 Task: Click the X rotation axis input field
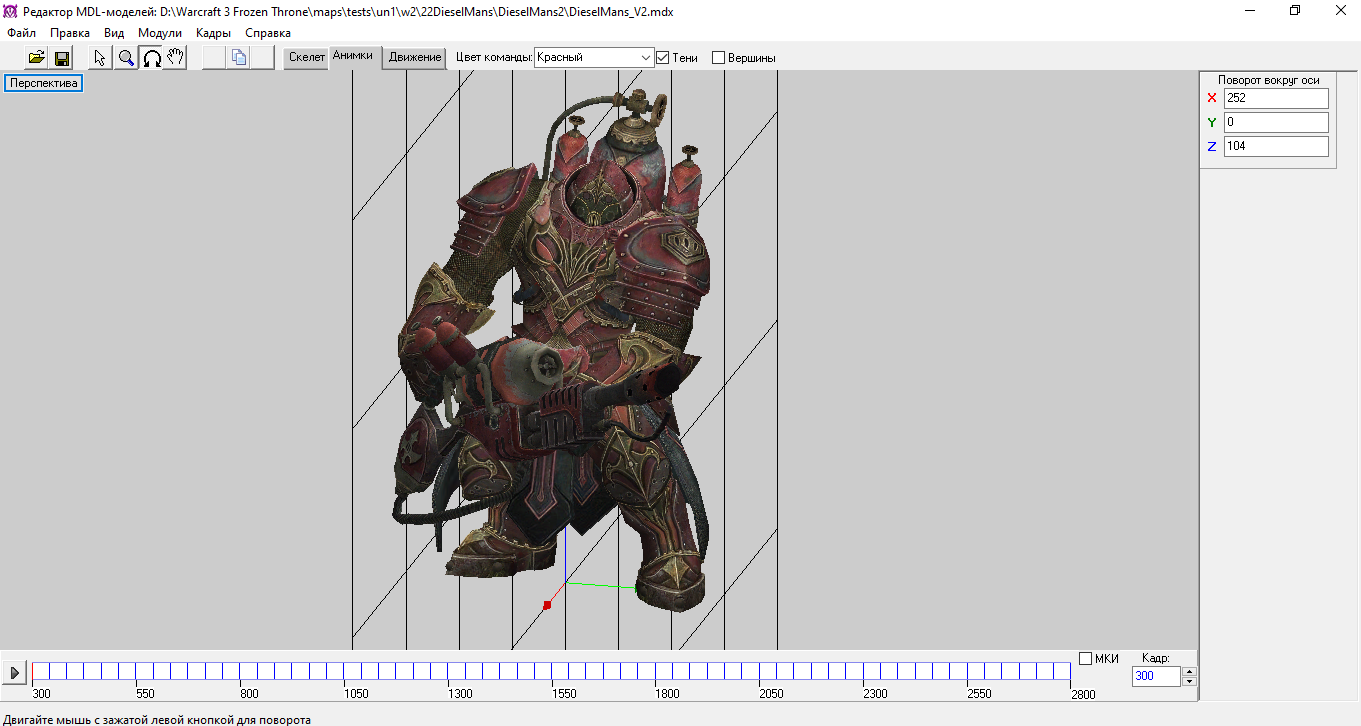(1275, 98)
